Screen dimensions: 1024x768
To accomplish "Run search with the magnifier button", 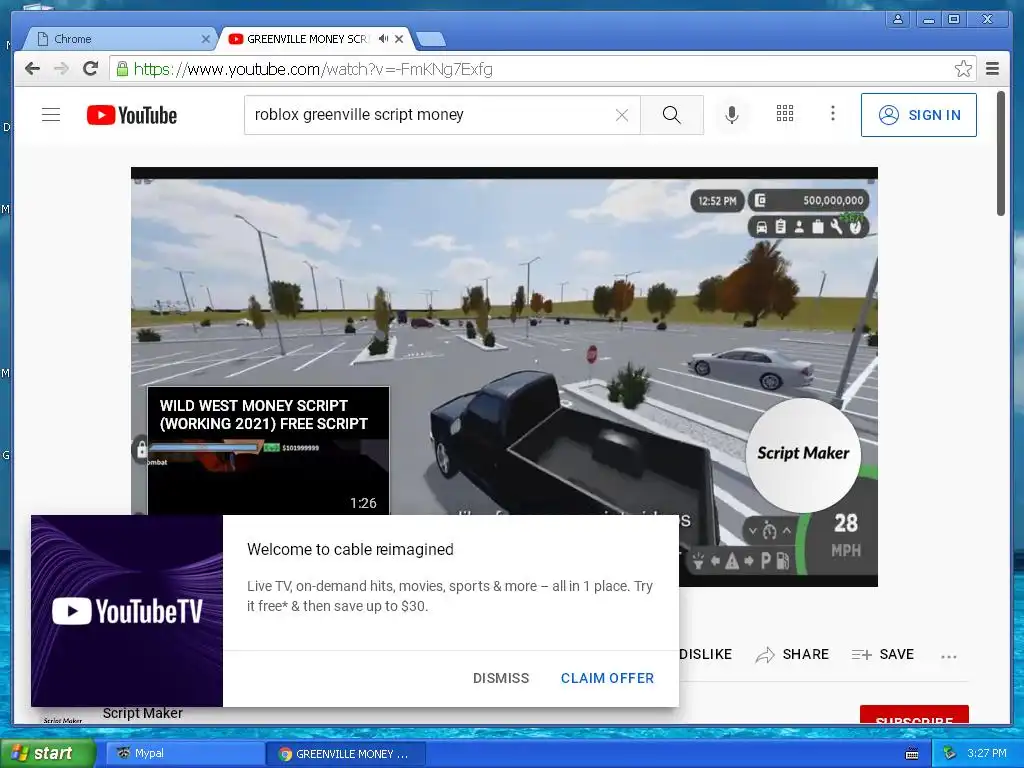I will [x=671, y=115].
